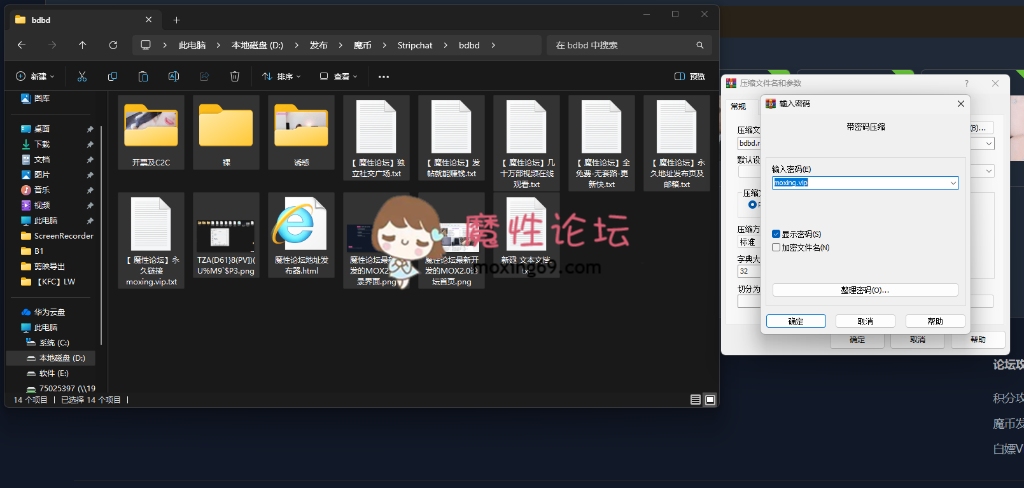Click 本地磁盘 (D:) in the address bar breadcrumb

pos(257,45)
